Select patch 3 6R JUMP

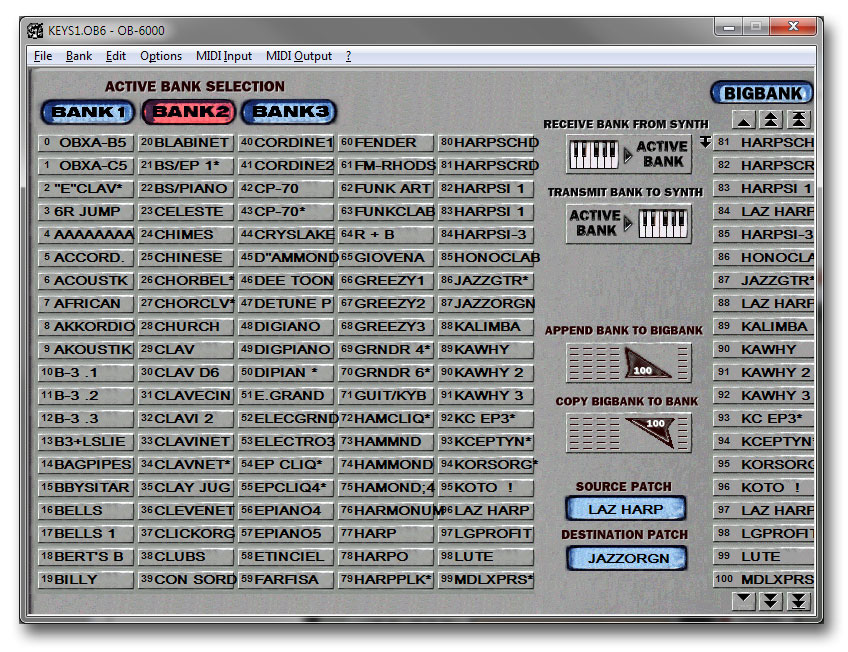coord(85,211)
